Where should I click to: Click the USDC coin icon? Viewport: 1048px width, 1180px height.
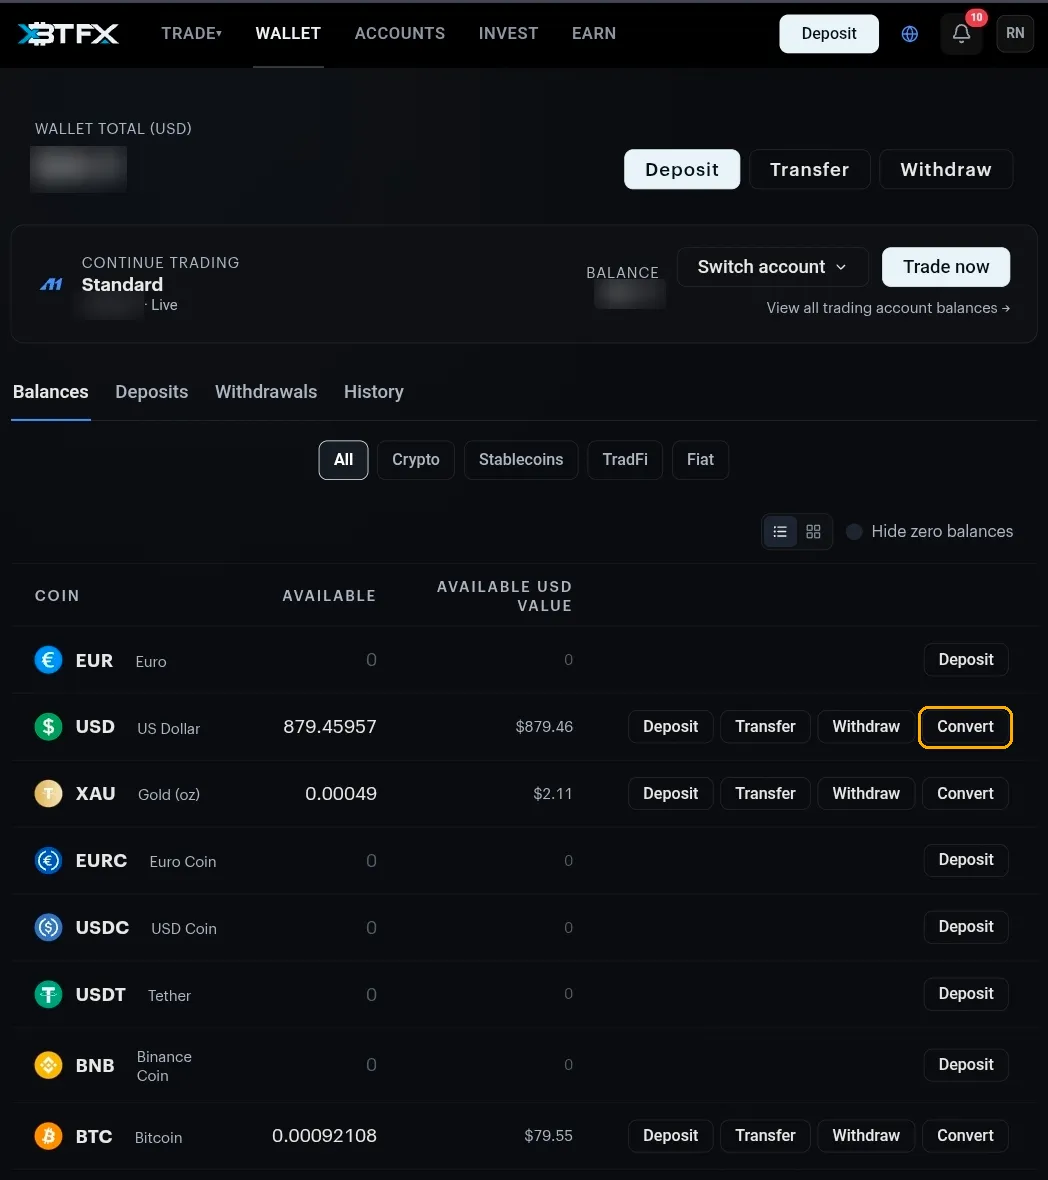49,927
